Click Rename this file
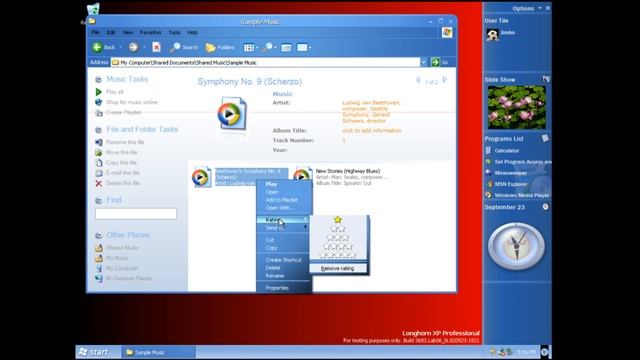 125,142
